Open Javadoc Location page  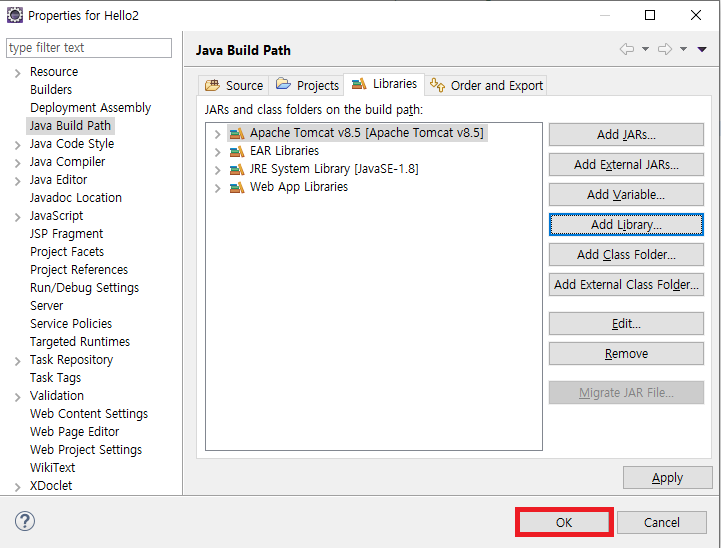tap(76, 198)
